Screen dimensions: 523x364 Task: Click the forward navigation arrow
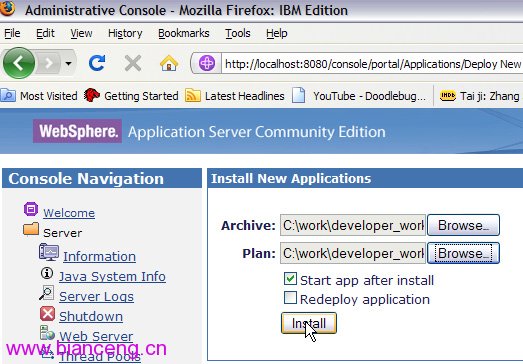[x=49, y=63]
